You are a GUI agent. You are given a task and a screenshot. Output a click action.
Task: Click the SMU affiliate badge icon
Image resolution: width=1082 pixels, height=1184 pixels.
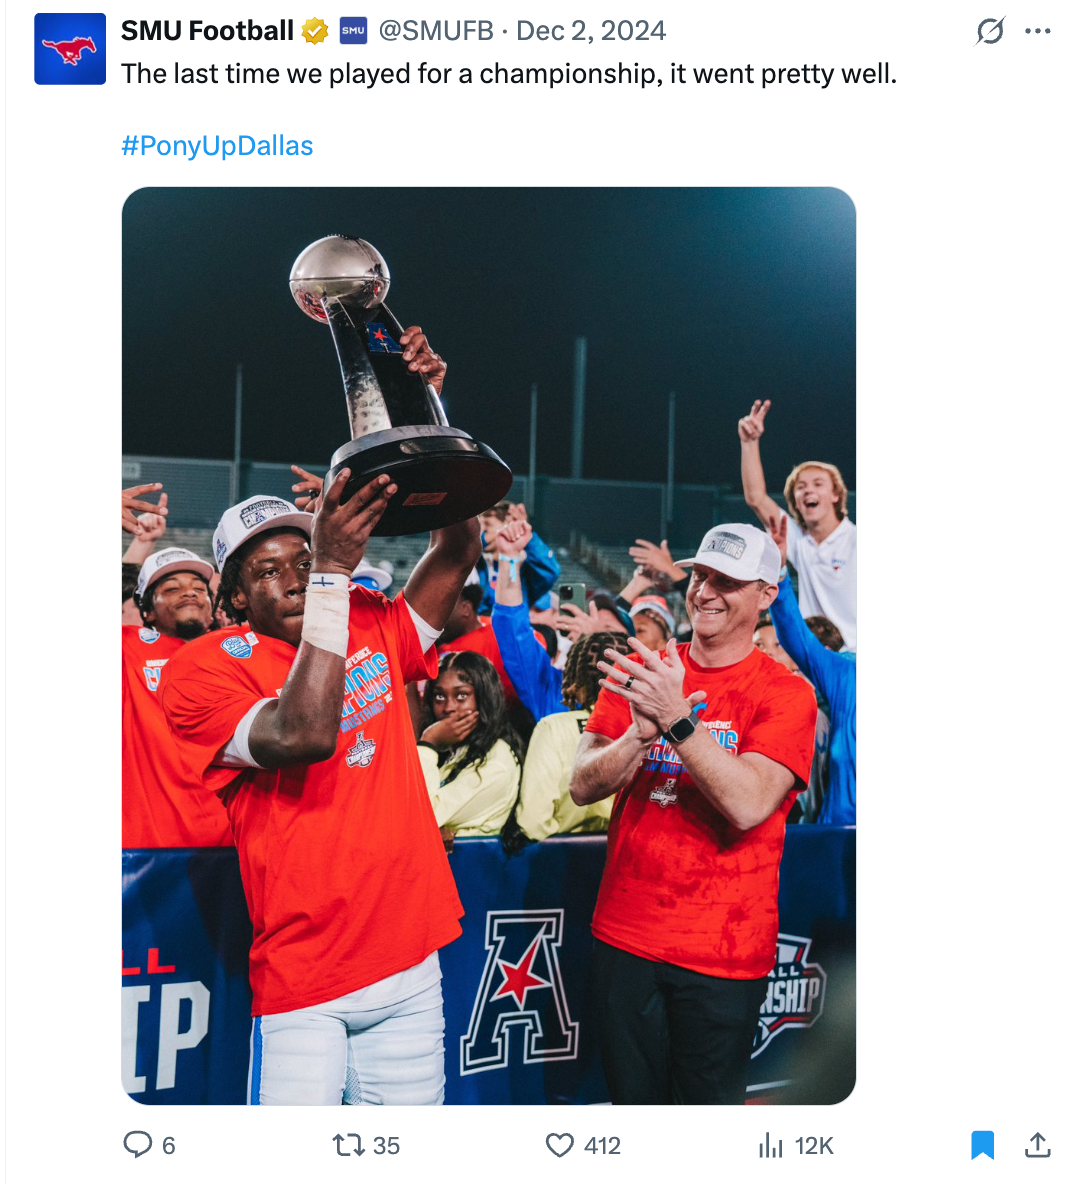(353, 31)
